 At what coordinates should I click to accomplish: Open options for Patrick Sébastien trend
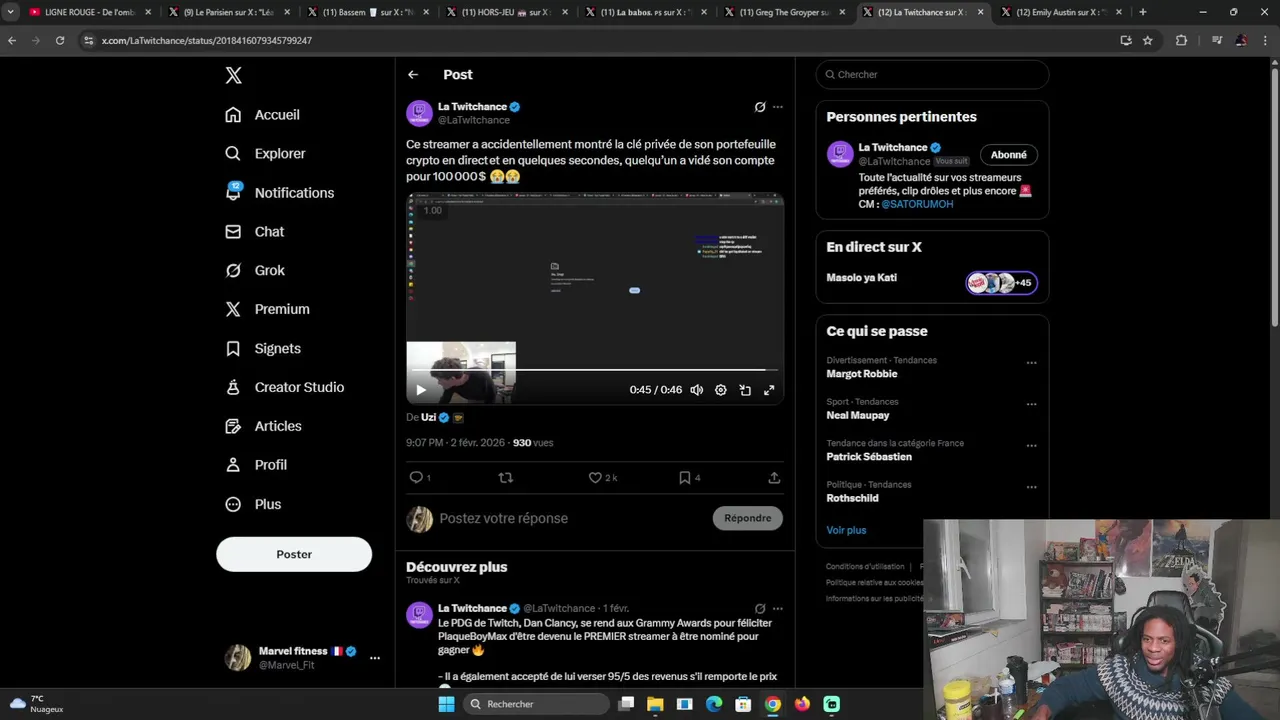1031,446
